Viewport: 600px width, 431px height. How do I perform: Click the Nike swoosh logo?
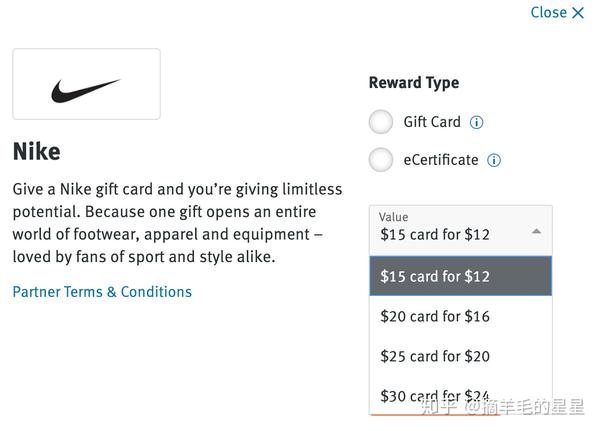coord(86,91)
